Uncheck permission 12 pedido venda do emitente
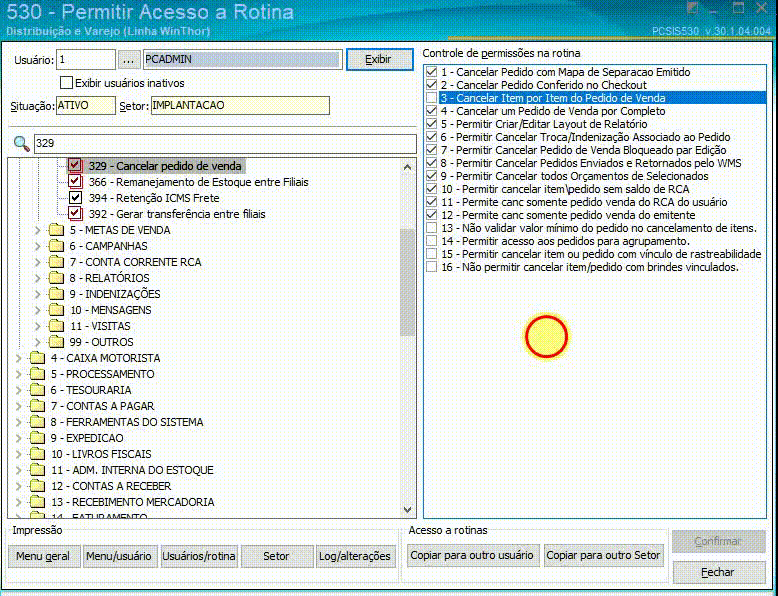778x596 pixels. point(432,215)
